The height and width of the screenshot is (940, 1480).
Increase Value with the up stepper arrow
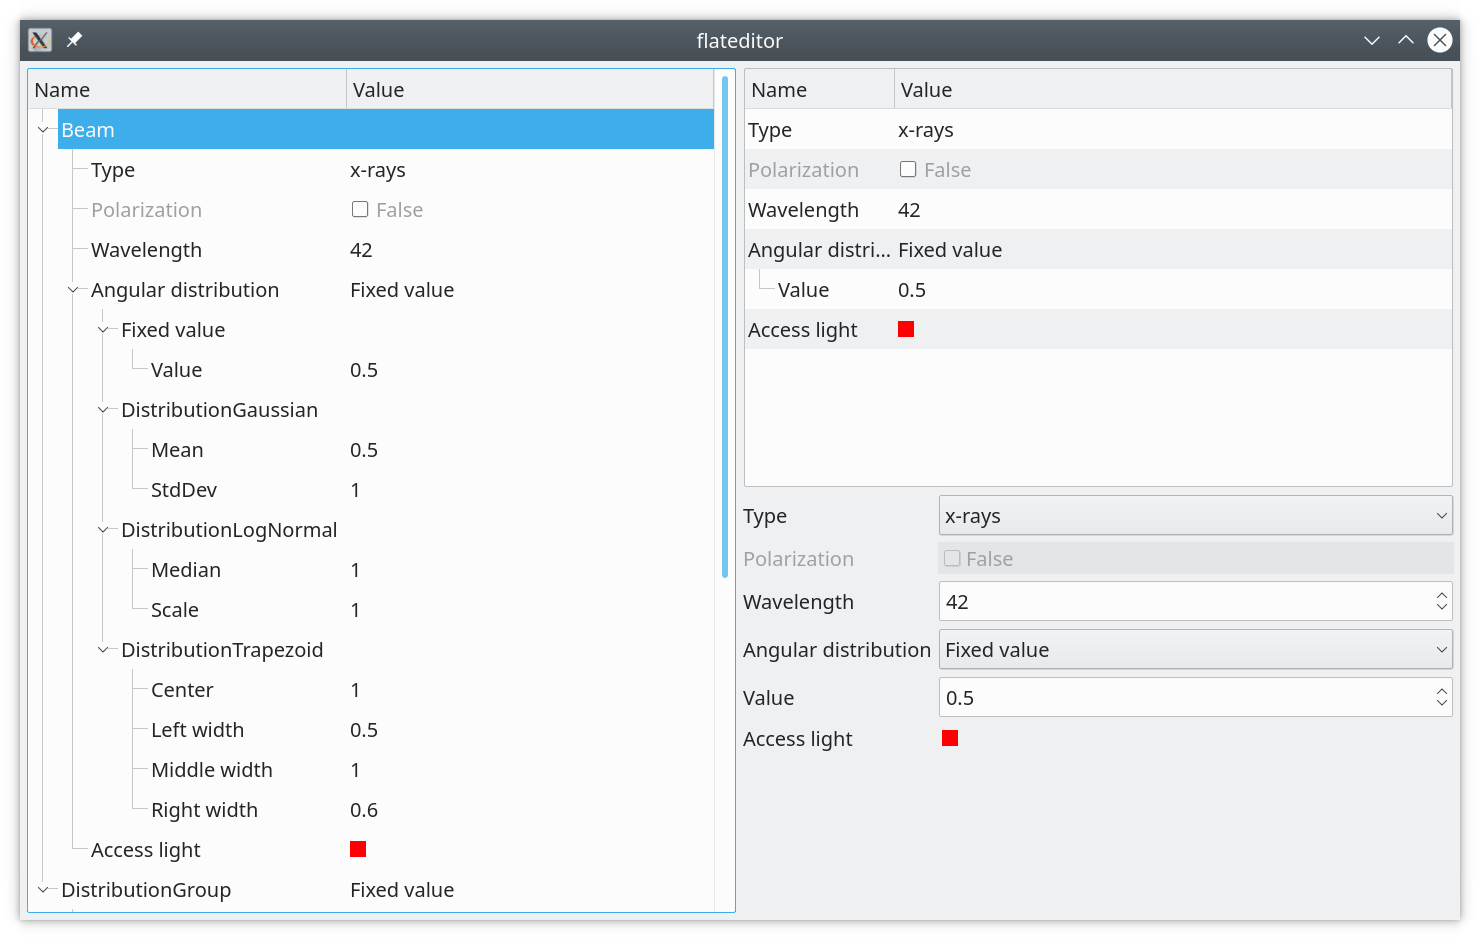click(x=1441, y=690)
